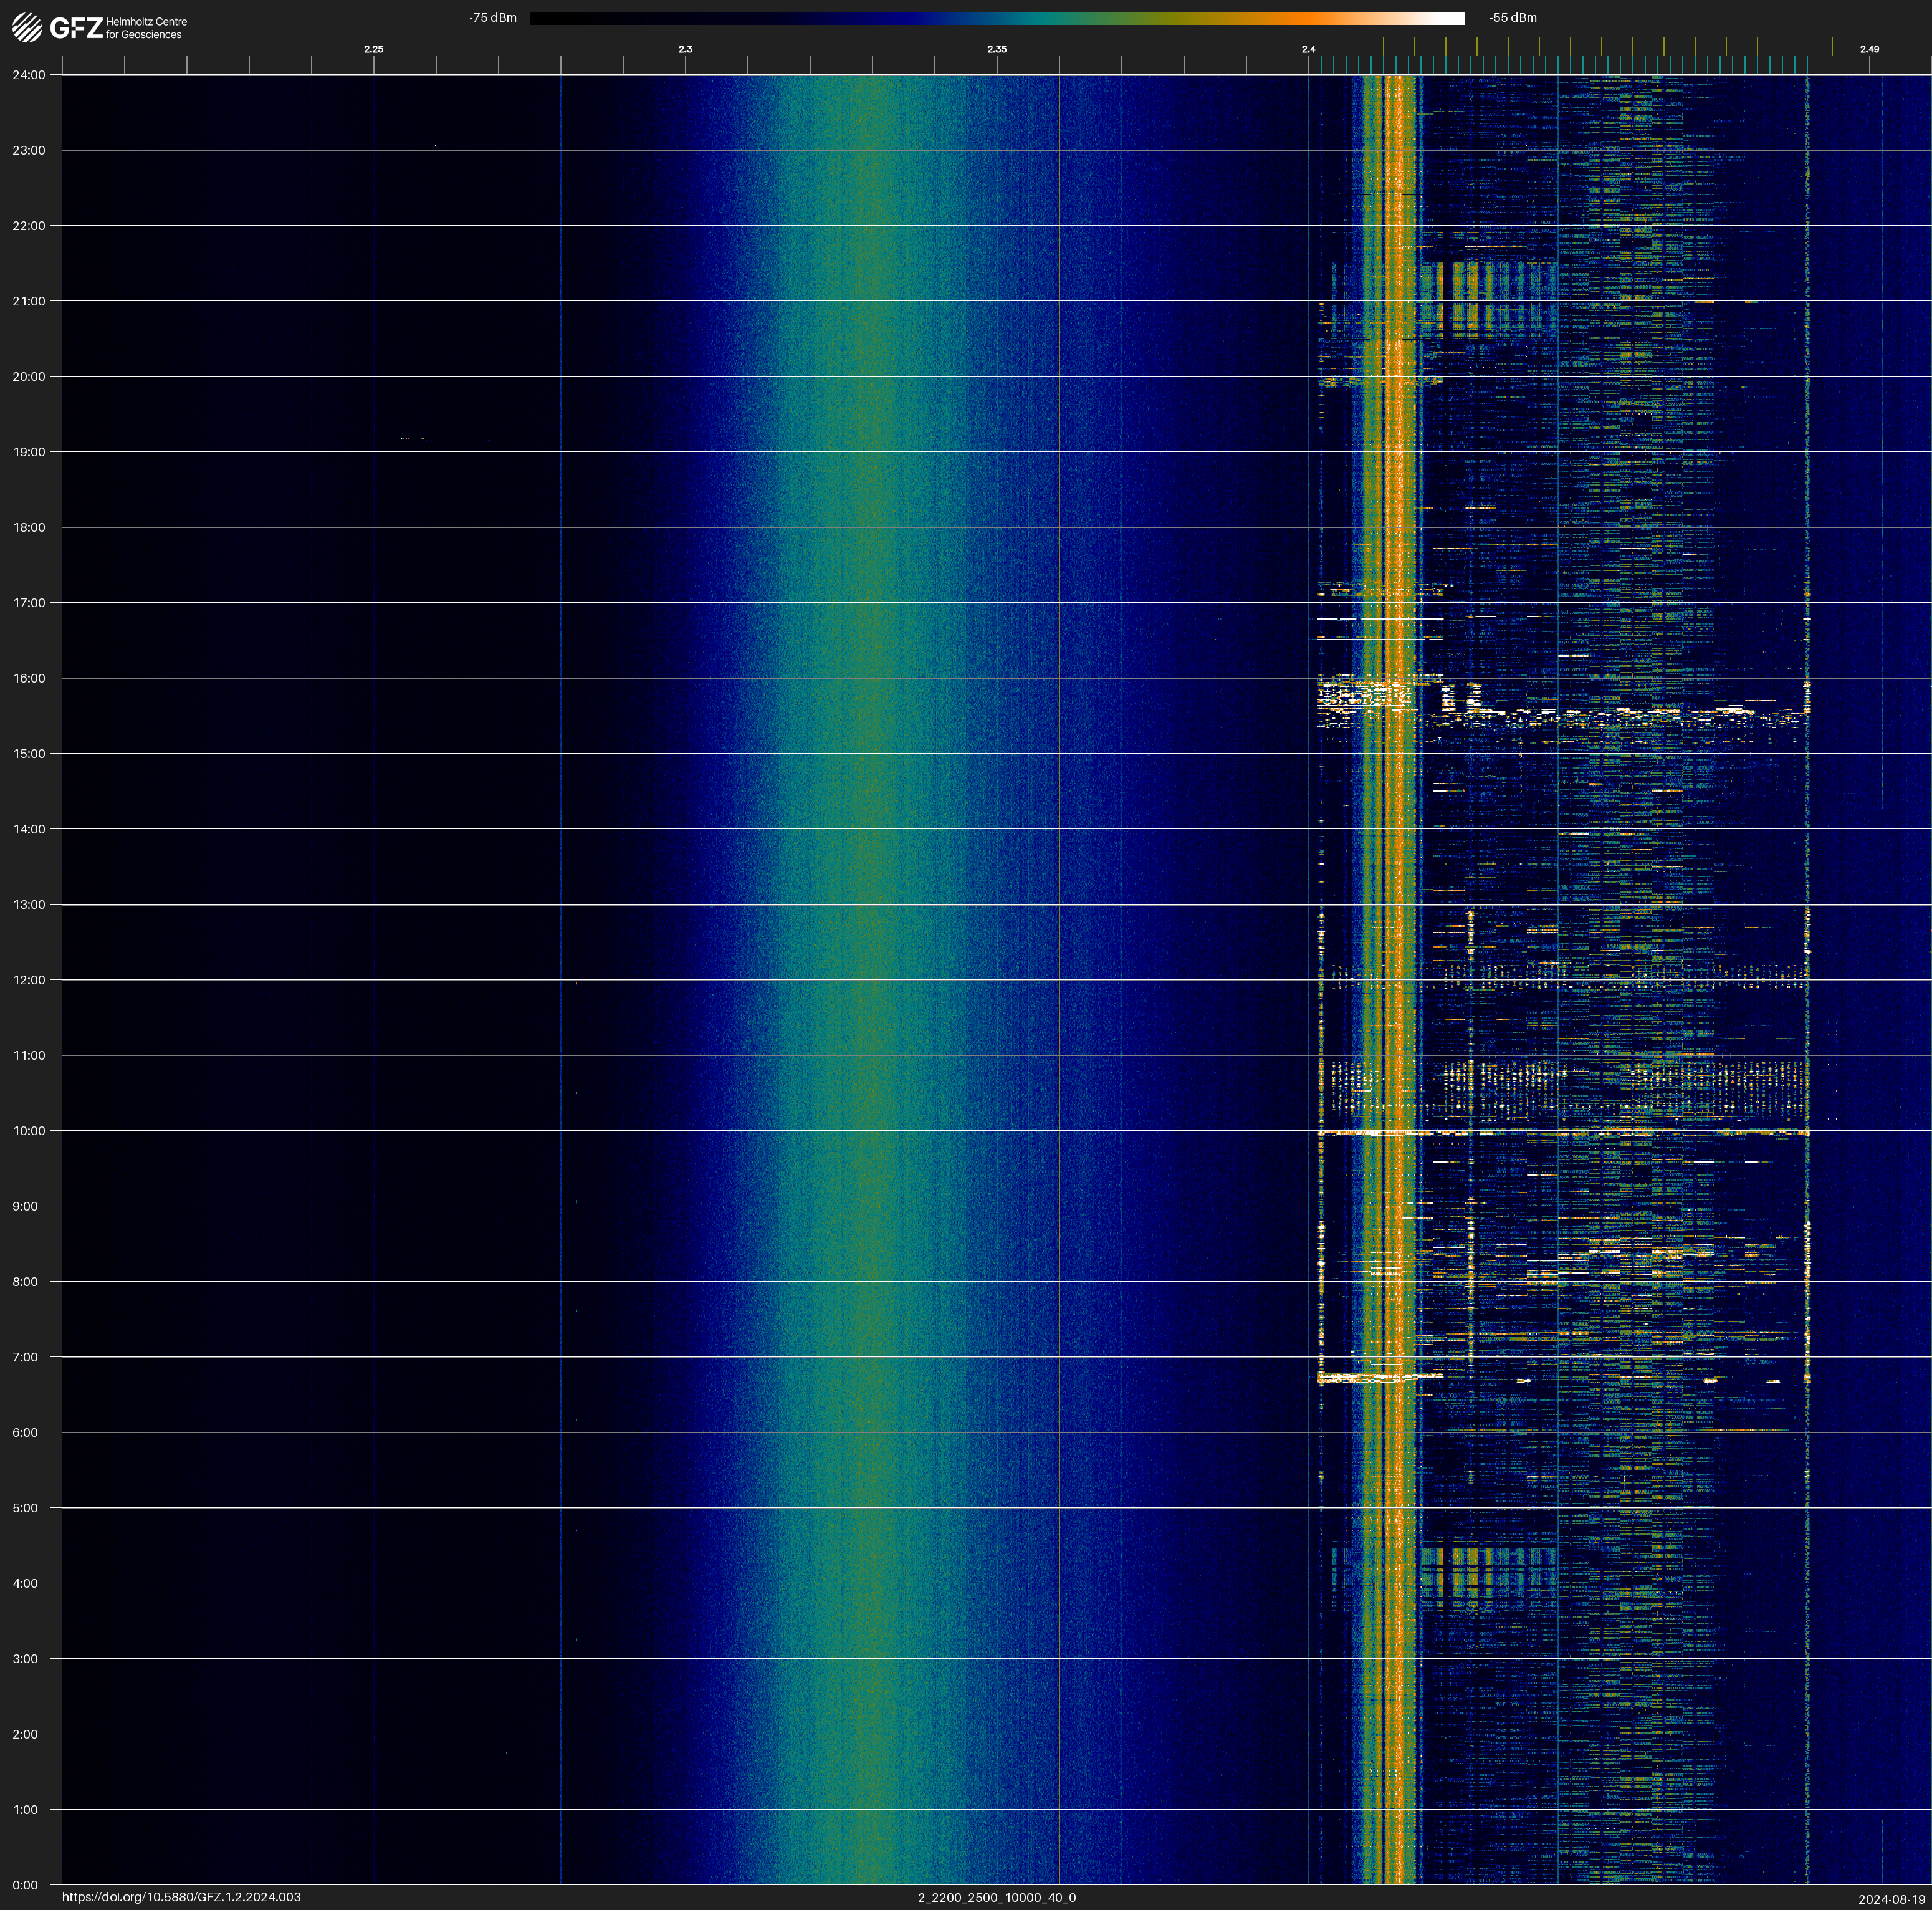Click the -75 dBm scale label
The image size is (1932, 1910).
coord(493,18)
